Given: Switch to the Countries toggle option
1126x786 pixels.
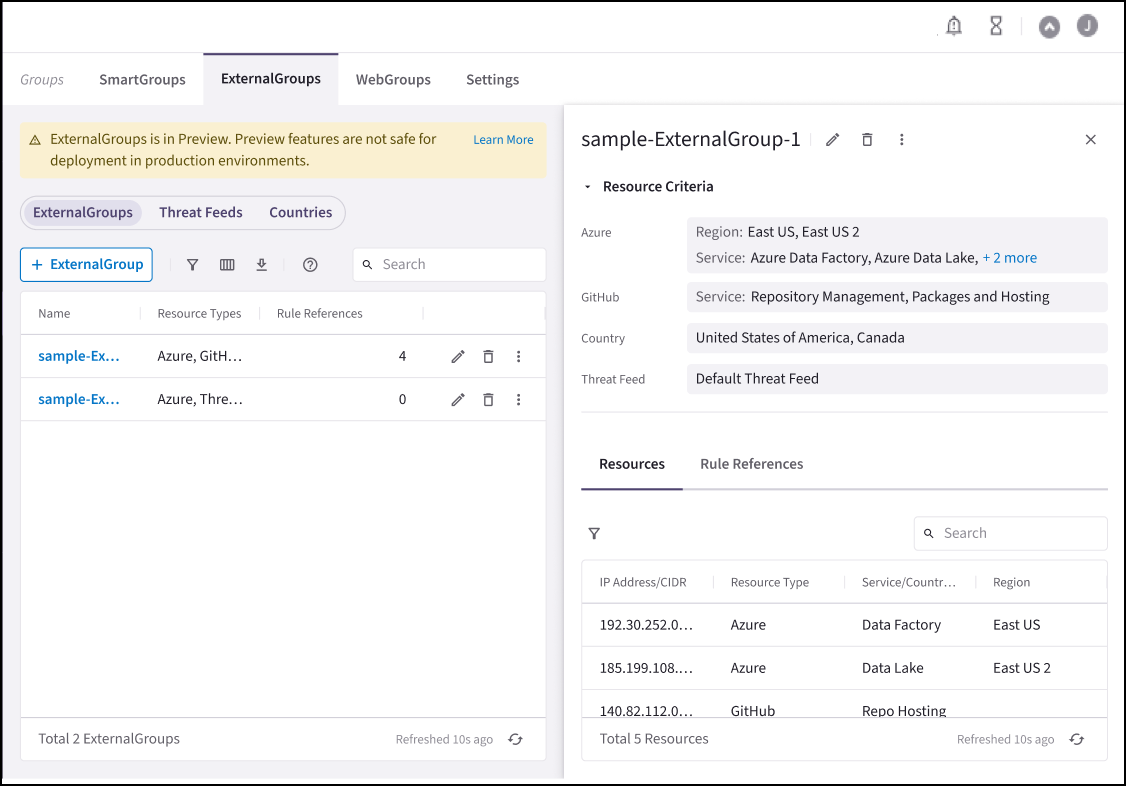Looking at the screenshot, I should click(x=300, y=213).
